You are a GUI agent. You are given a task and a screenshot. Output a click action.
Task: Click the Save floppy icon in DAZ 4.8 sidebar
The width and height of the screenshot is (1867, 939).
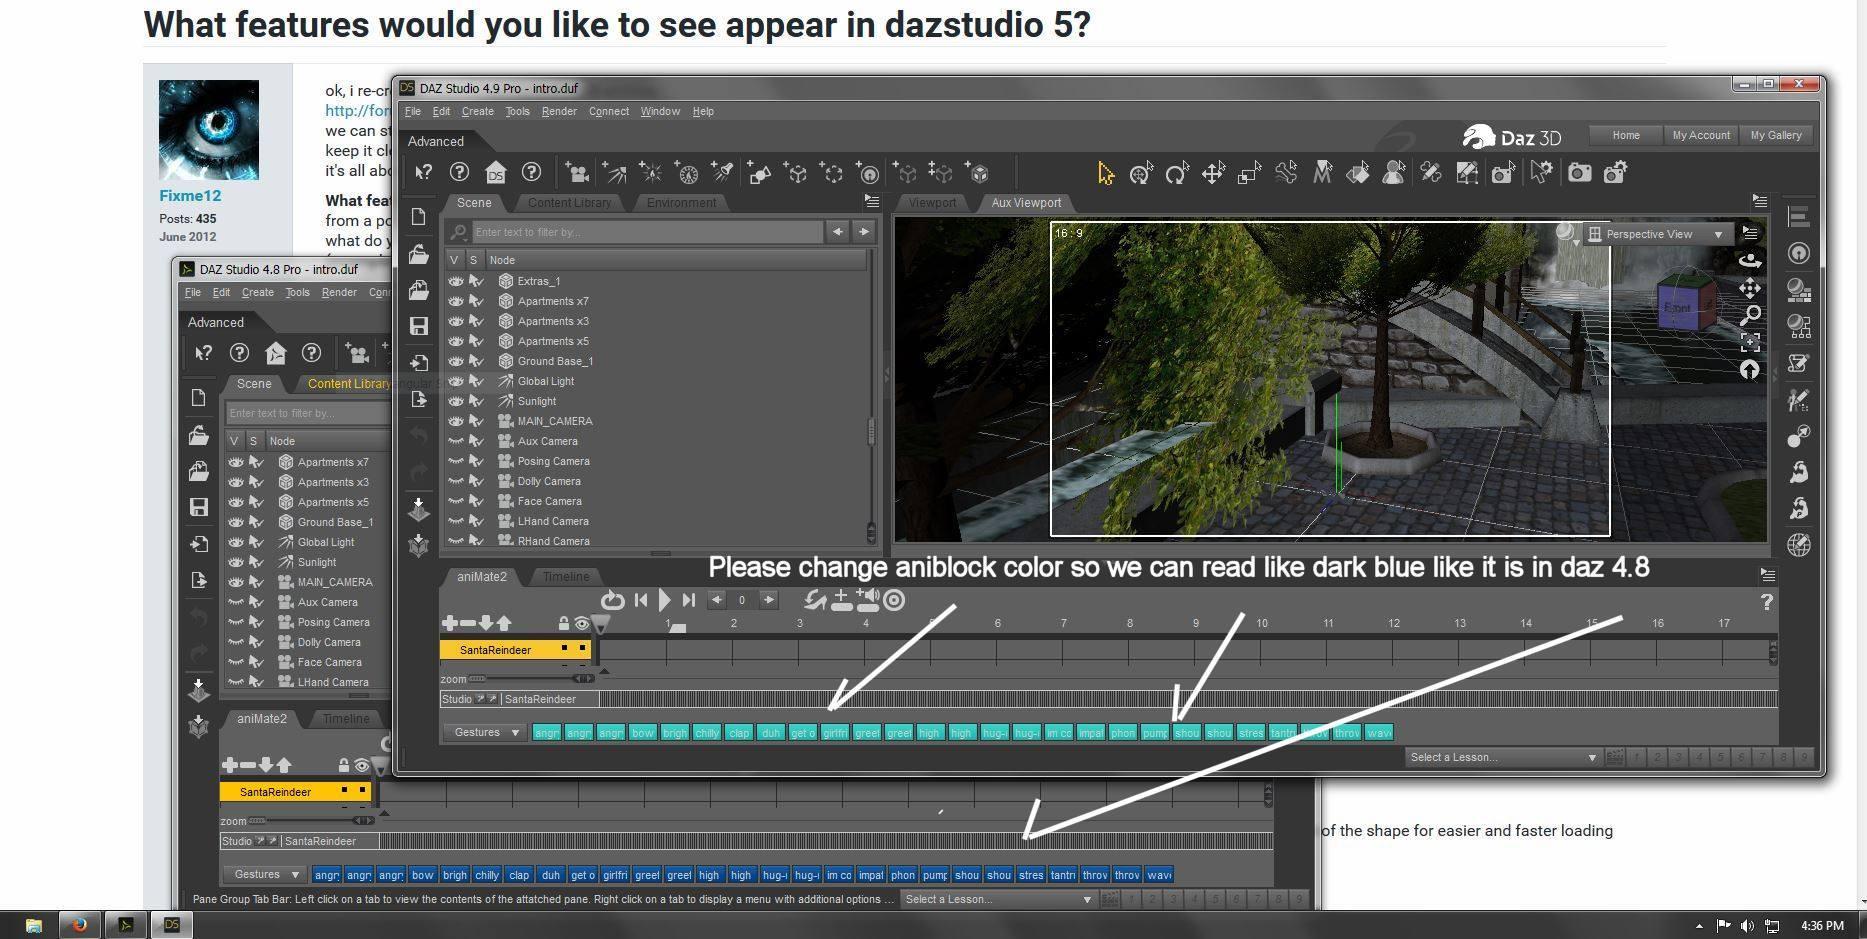(x=199, y=507)
